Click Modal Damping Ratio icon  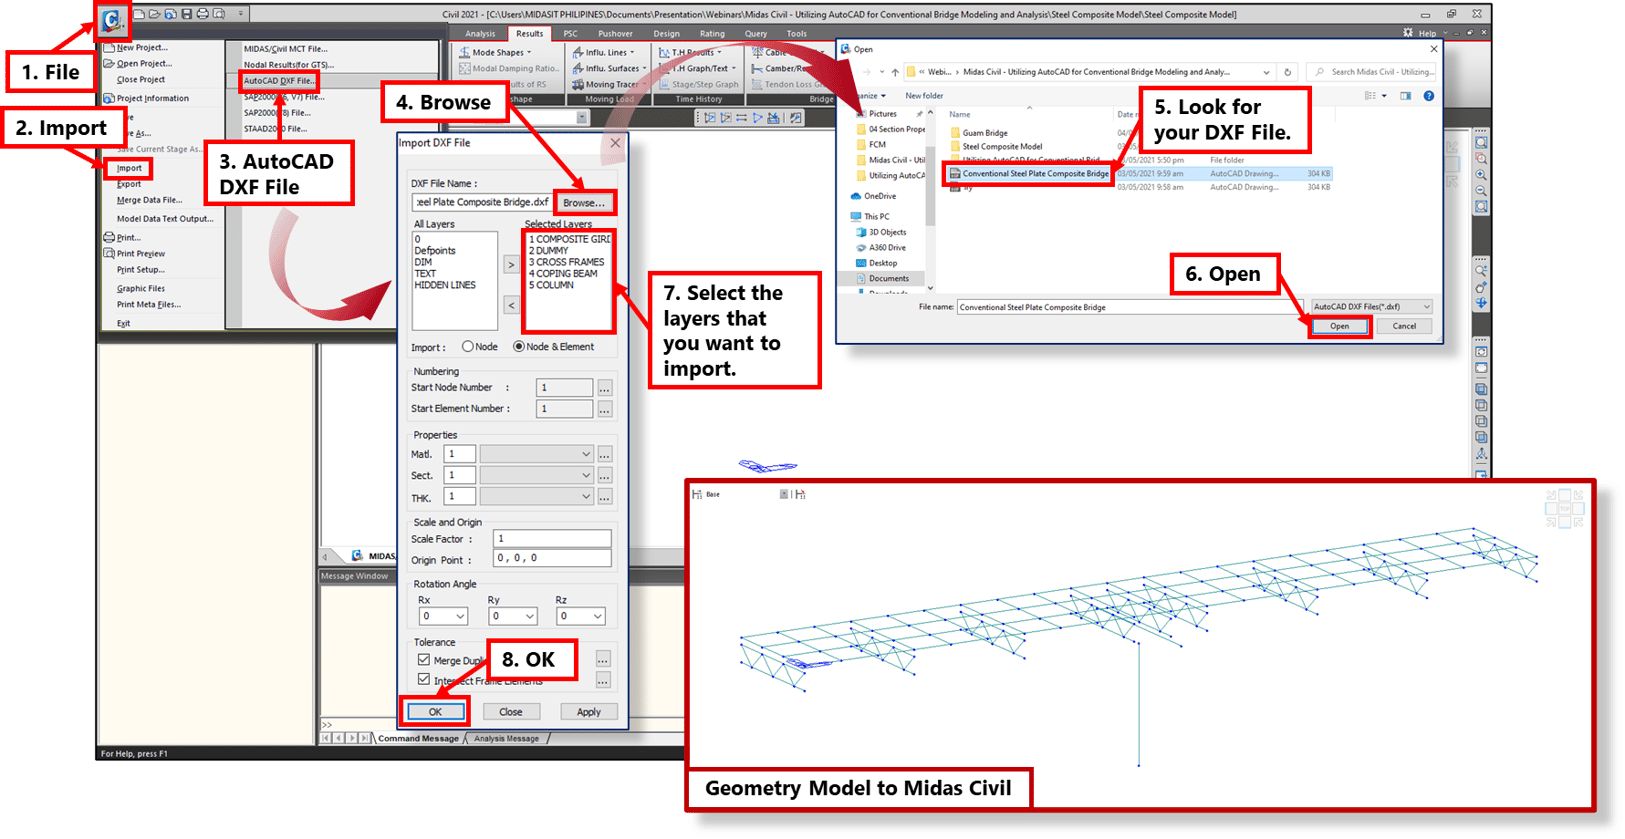point(465,68)
